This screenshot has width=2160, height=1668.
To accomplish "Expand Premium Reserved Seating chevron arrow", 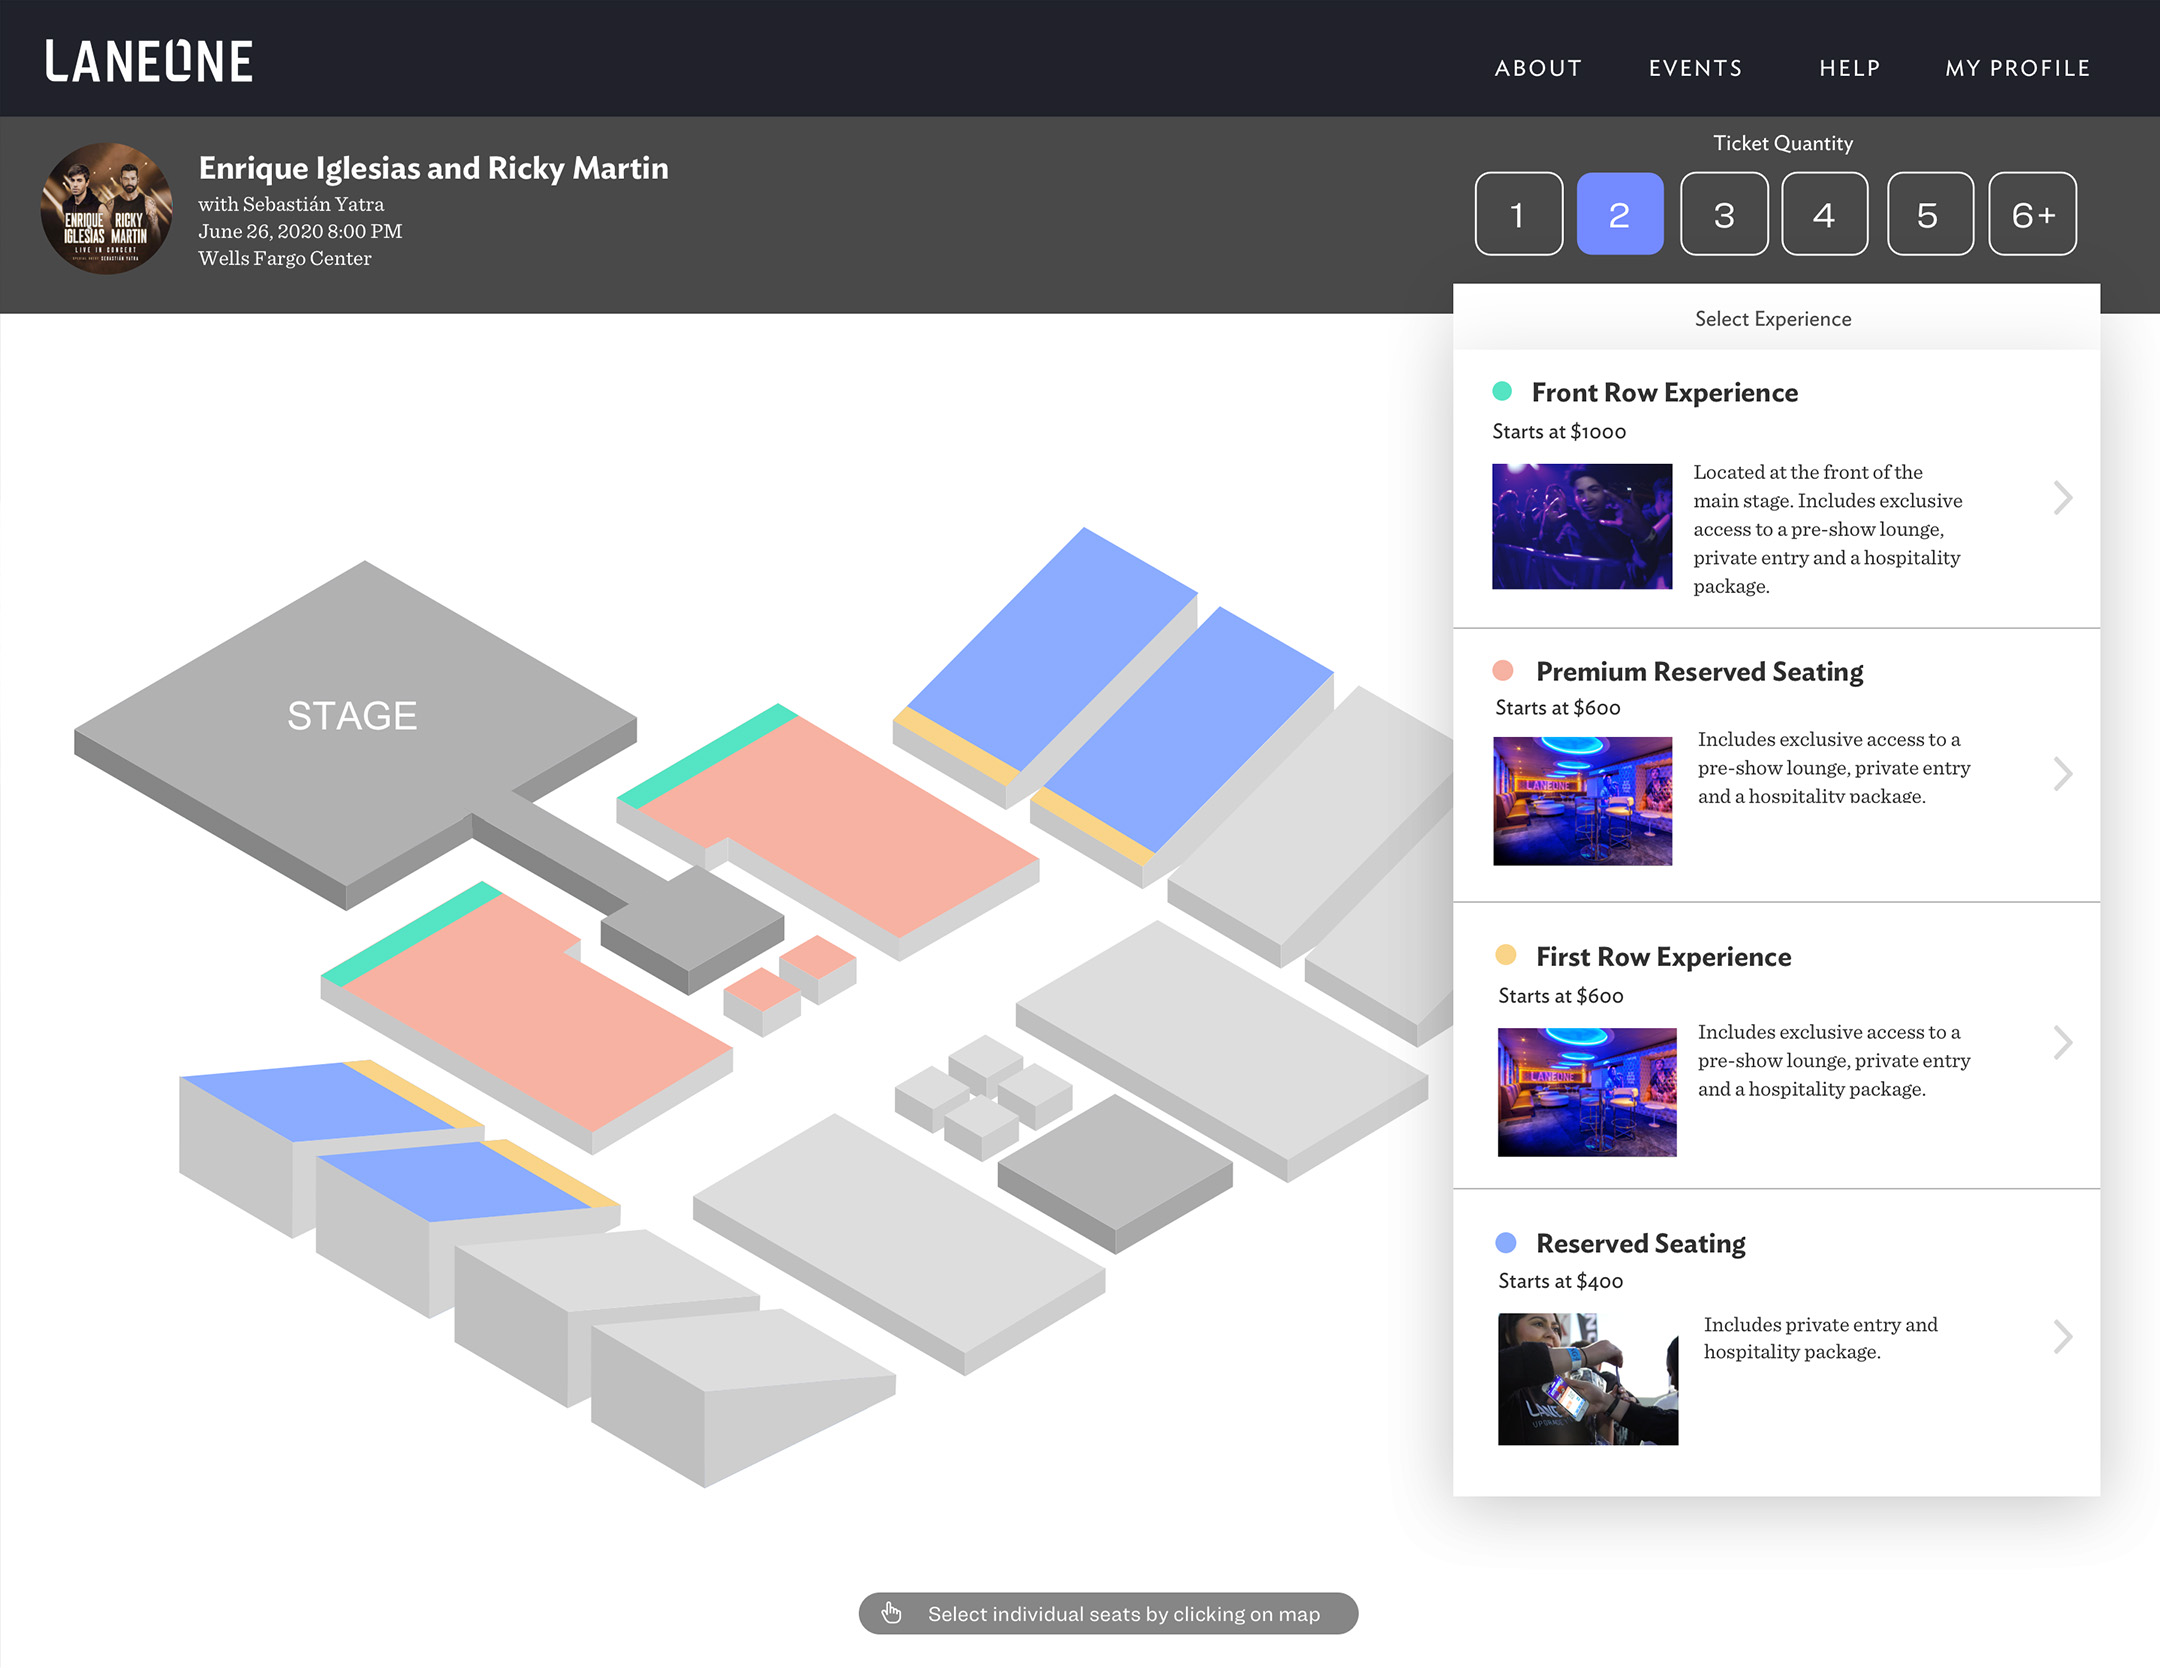I will coord(2062,773).
